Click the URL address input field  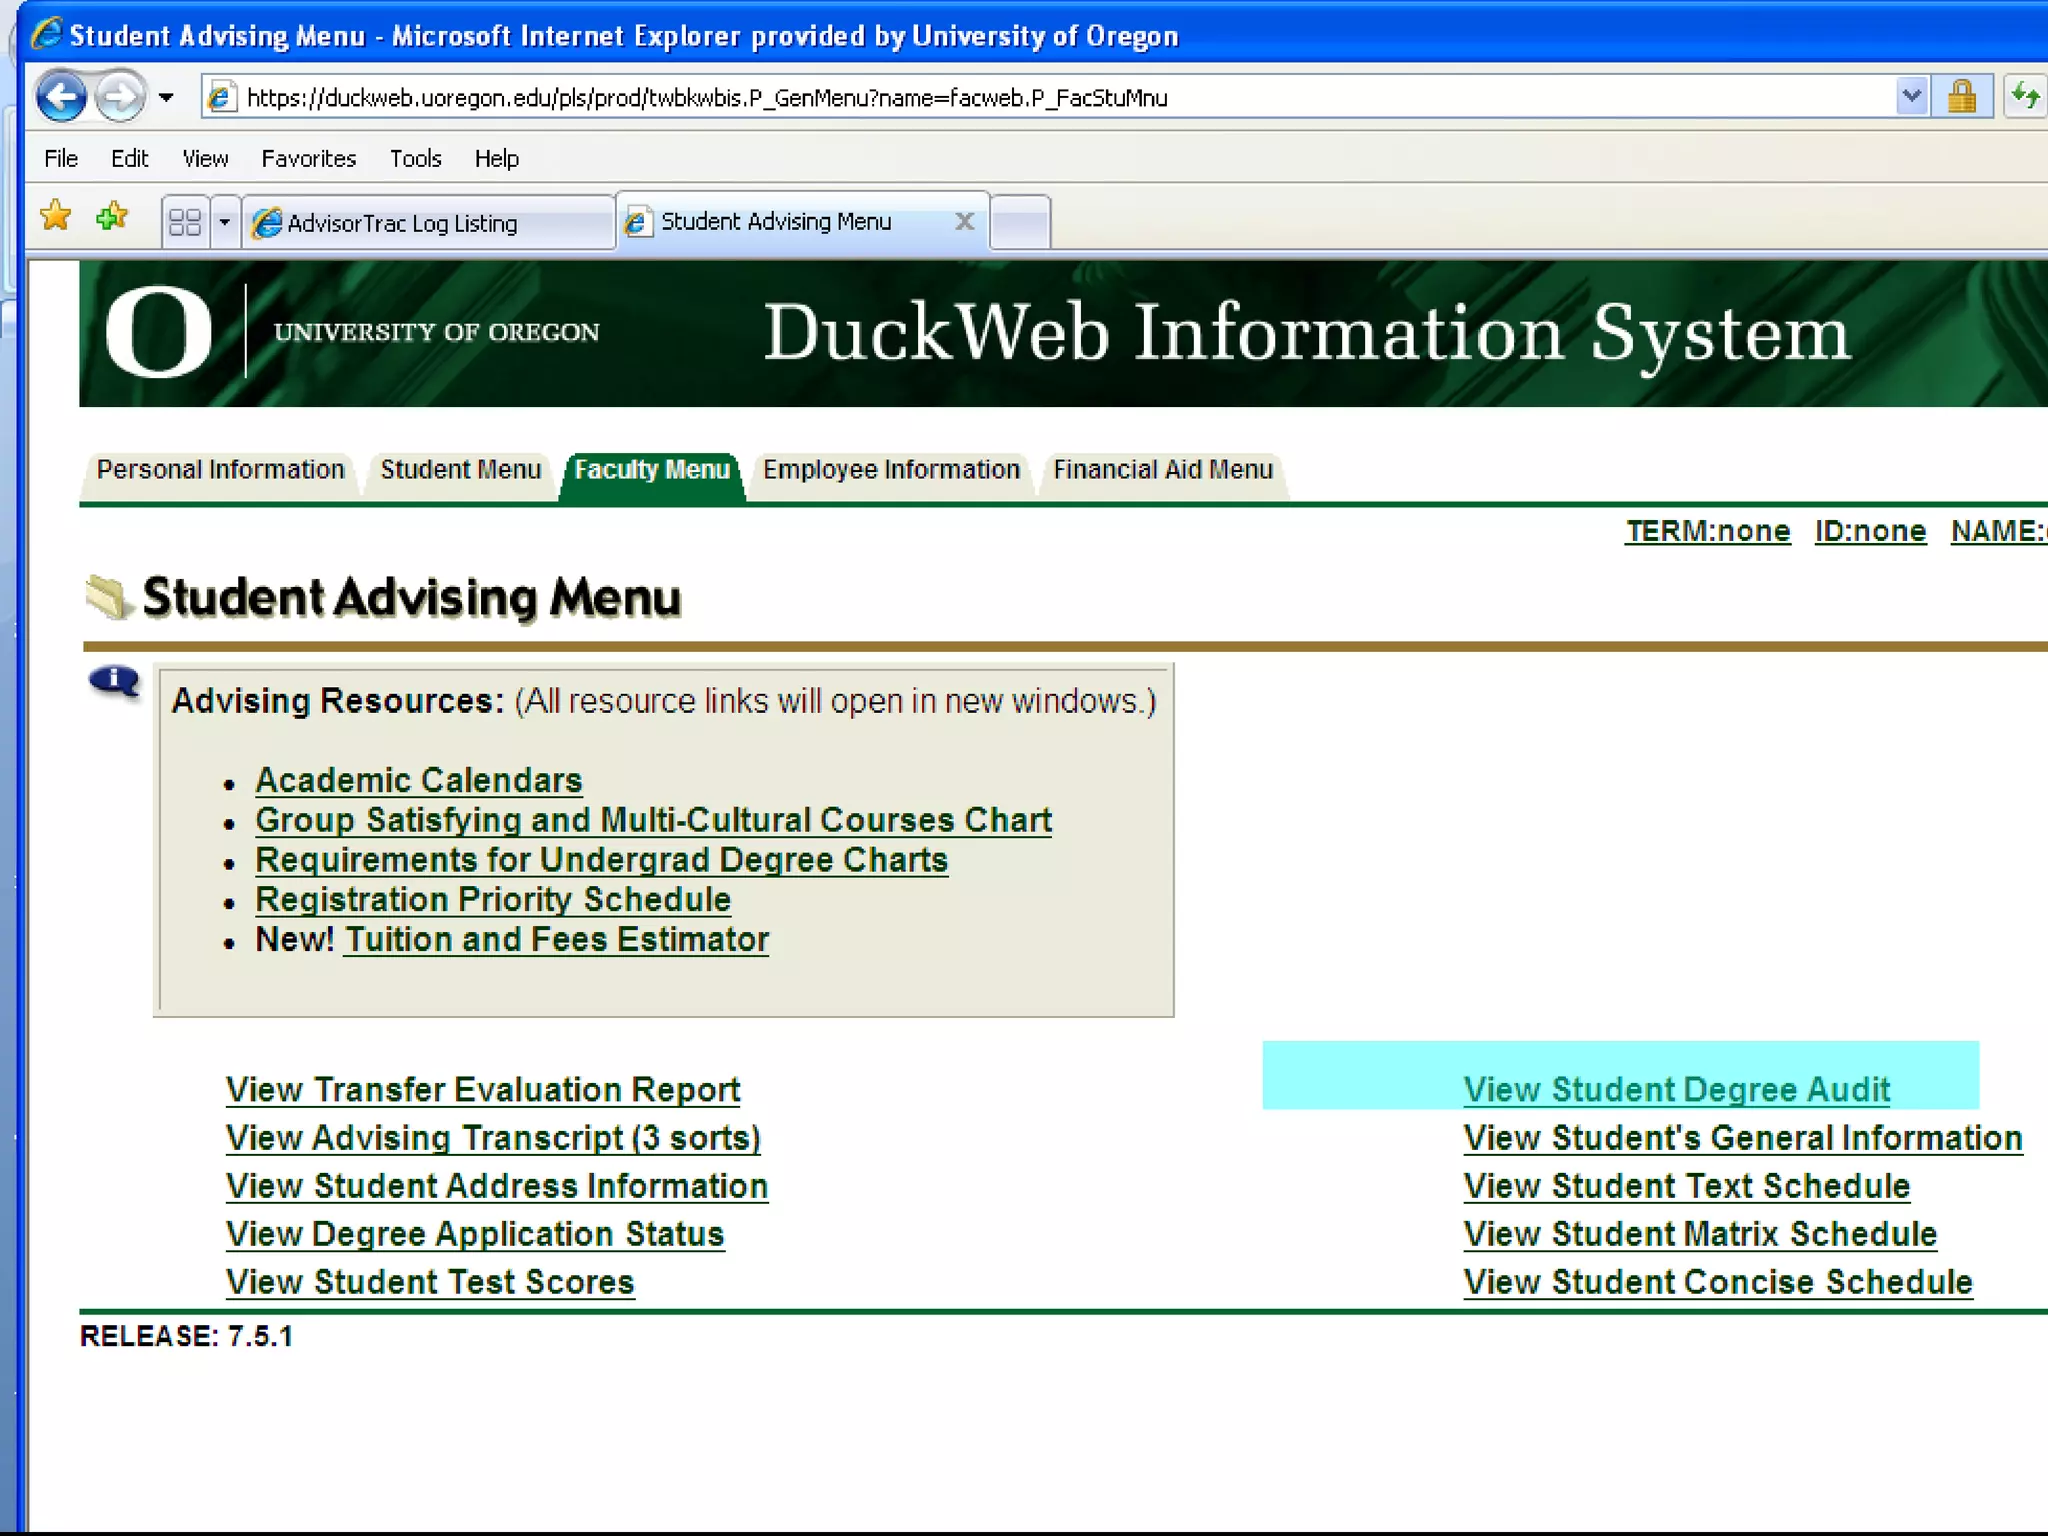(x=1000, y=98)
